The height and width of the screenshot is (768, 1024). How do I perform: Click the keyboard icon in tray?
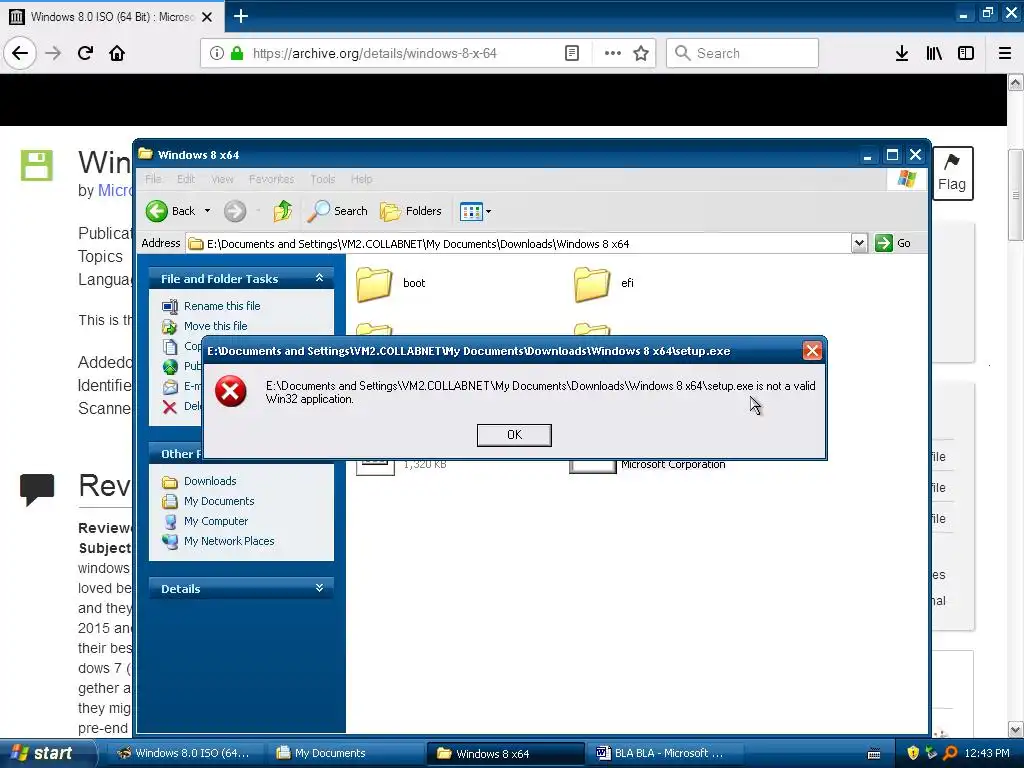coord(874,754)
